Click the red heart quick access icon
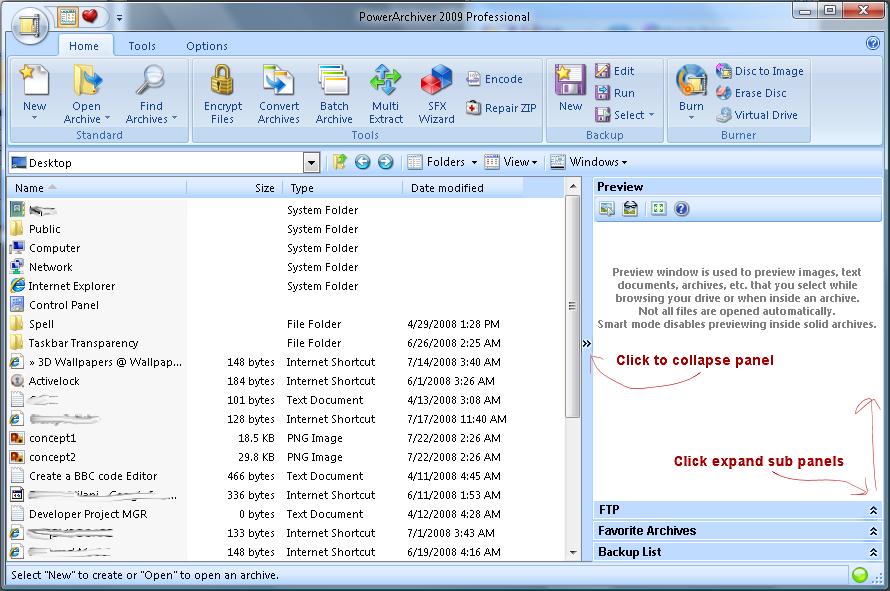Image resolution: width=890 pixels, height=591 pixels. [90, 16]
